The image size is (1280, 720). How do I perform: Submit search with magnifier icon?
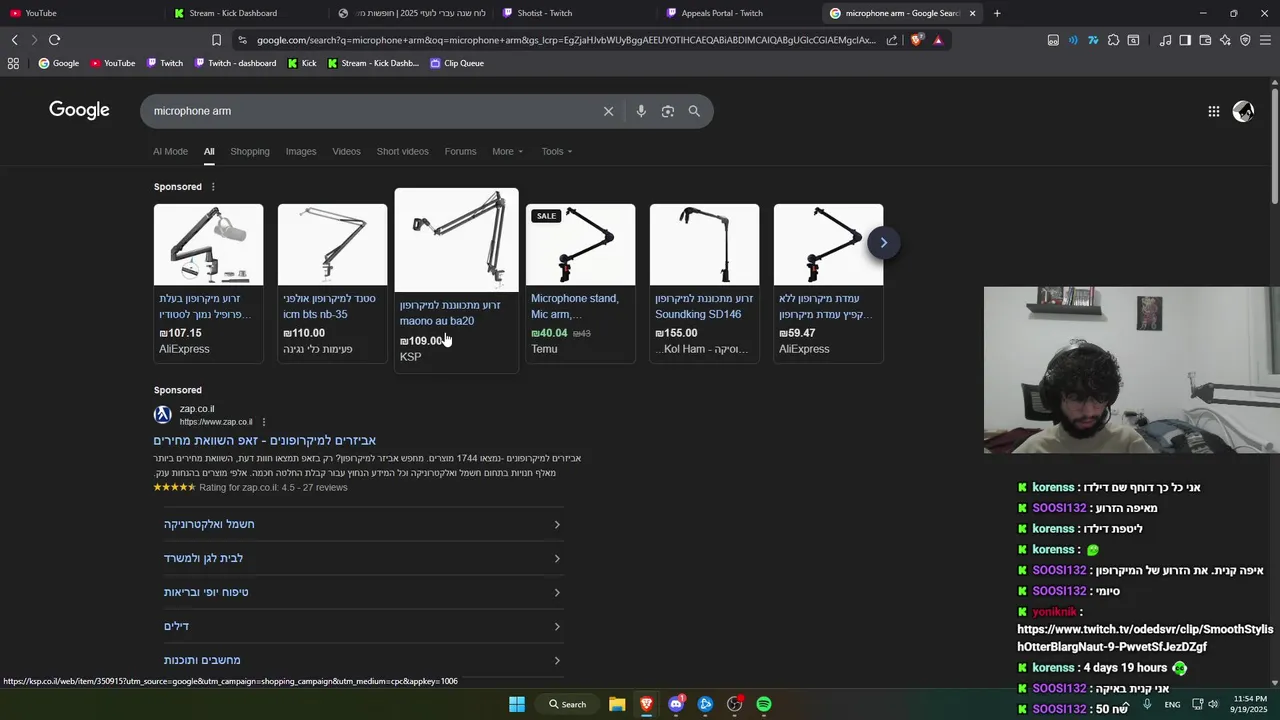pyautogui.click(x=694, y=111)
